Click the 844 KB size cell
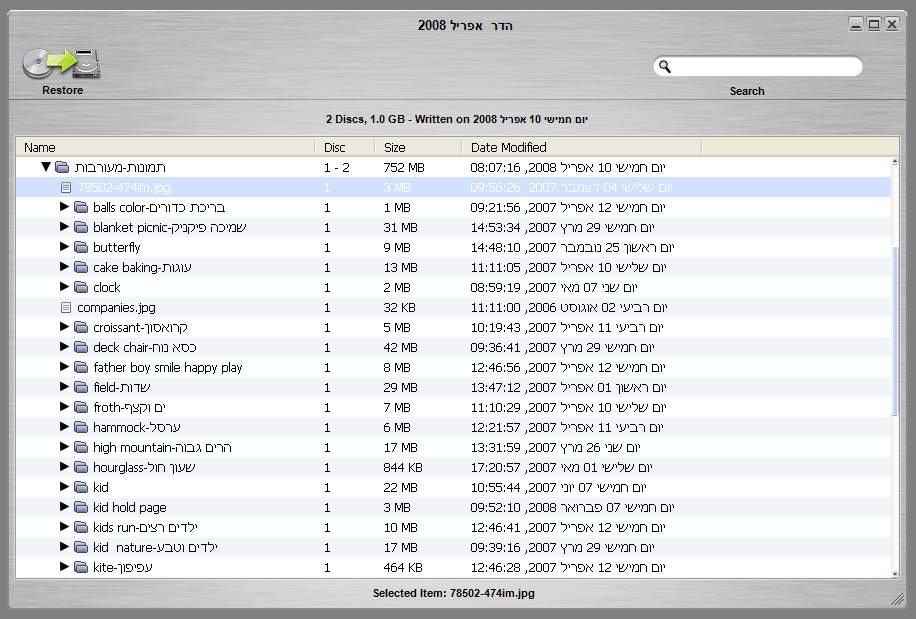Viewport: 916px width, 619px height. pos(403,467)
